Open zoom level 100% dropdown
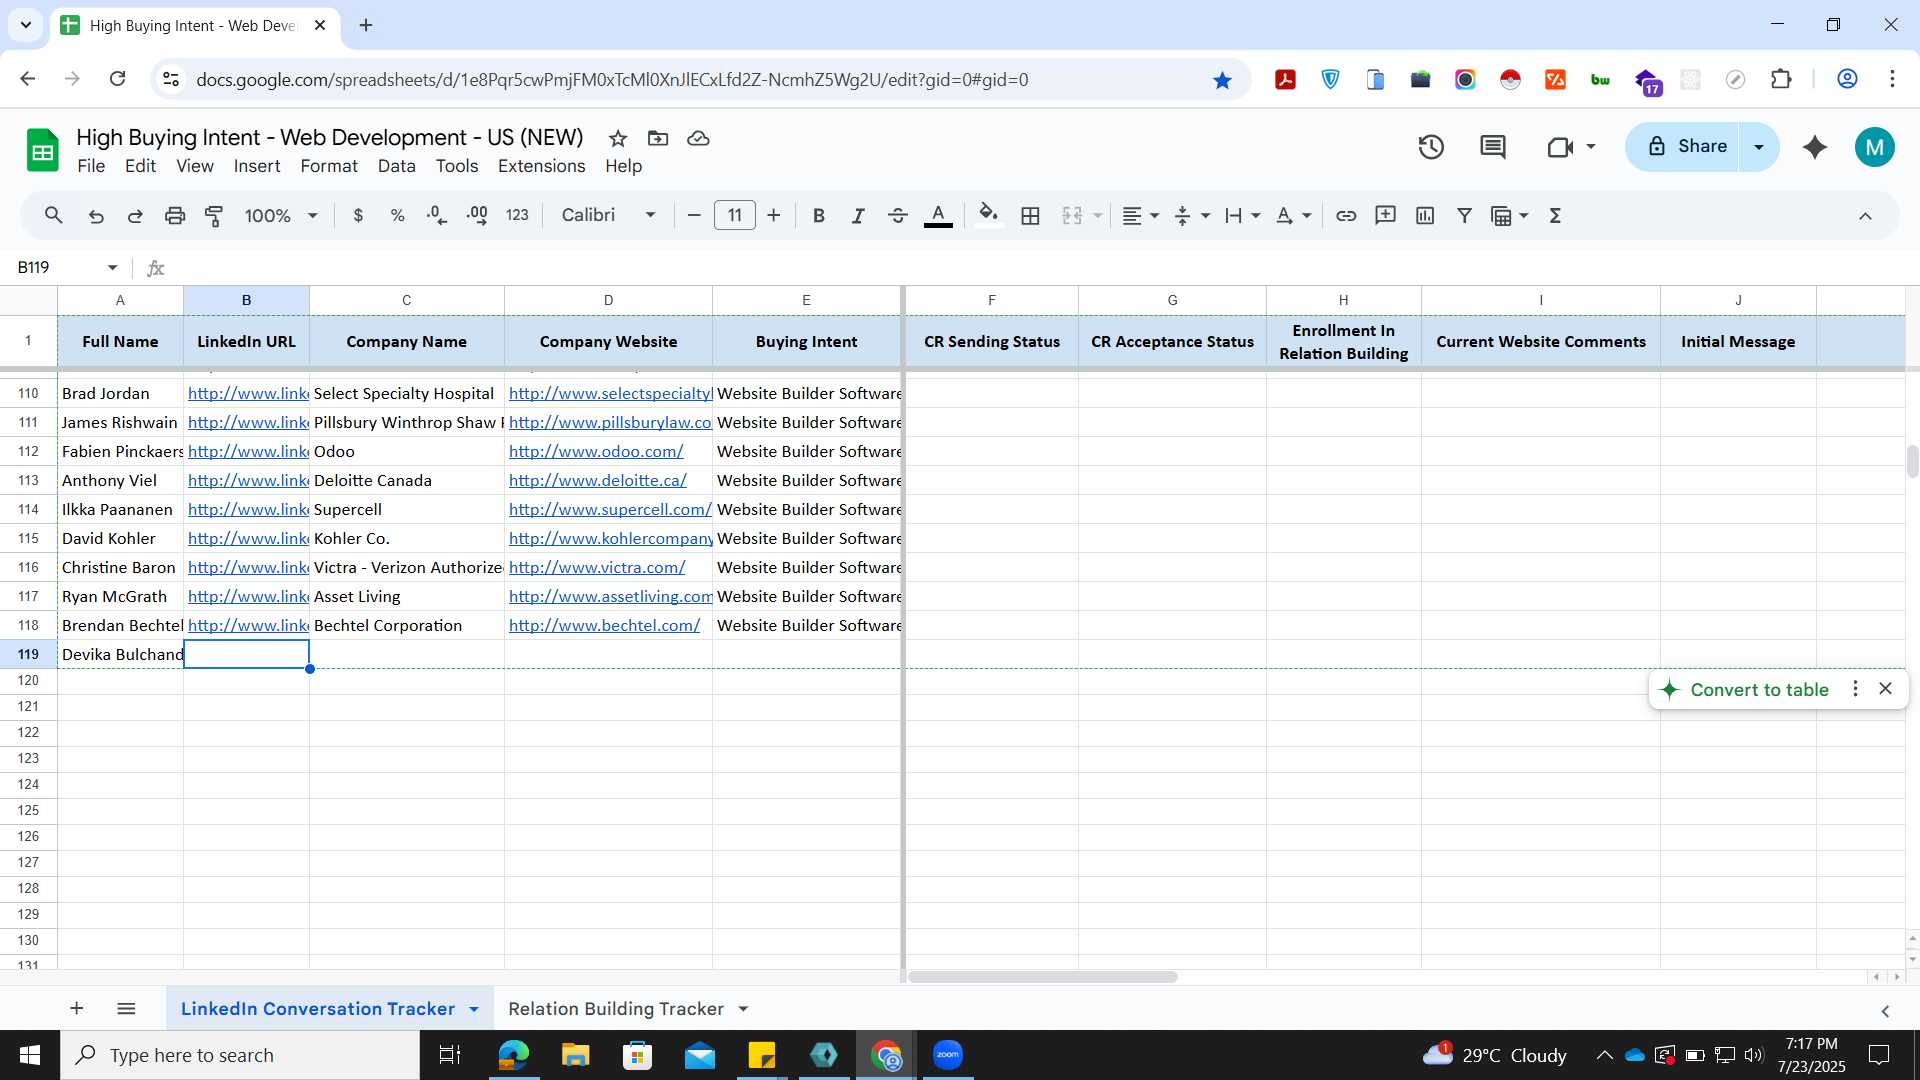This screenshot has height=1080, width=1920. (281, 215)
